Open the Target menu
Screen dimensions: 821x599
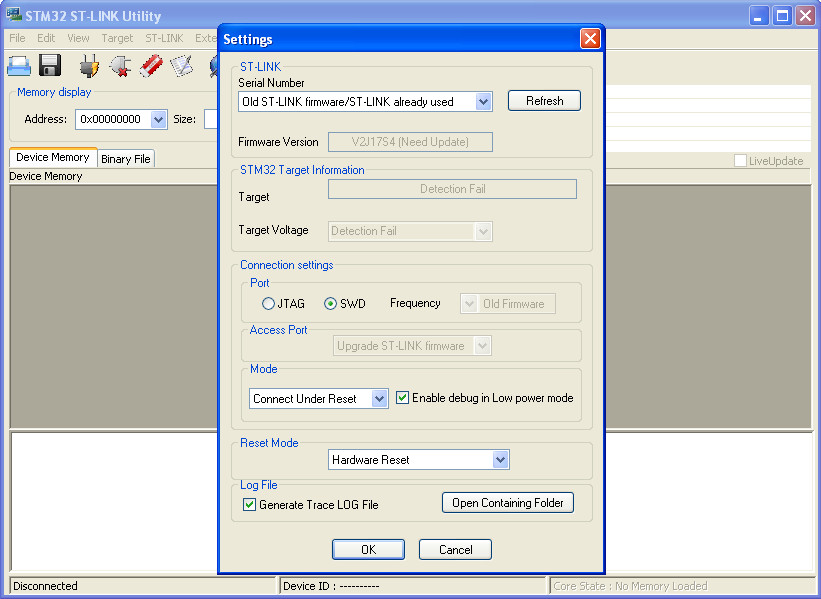pyautogui.click(x=117, y=38)
